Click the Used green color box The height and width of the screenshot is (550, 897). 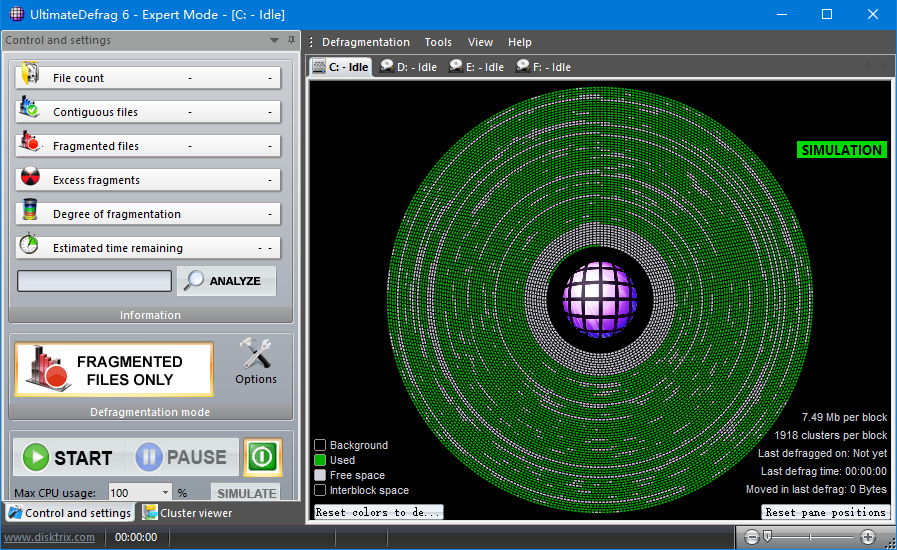[x=320, y=460]
